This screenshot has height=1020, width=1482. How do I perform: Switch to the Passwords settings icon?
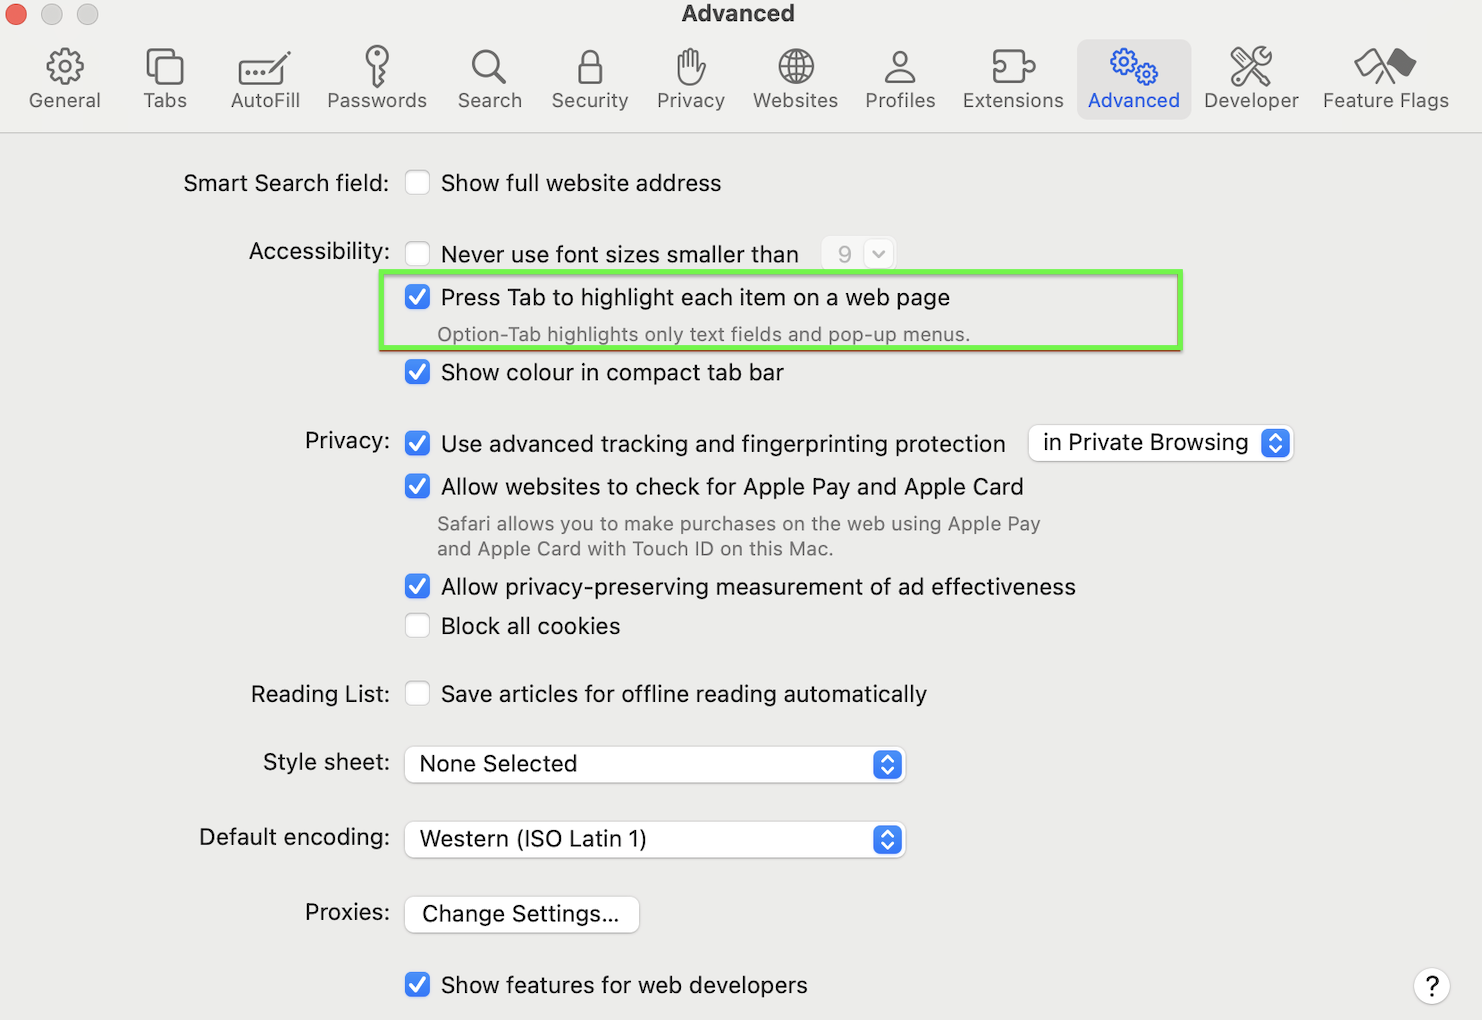click(x=377, y=78)
